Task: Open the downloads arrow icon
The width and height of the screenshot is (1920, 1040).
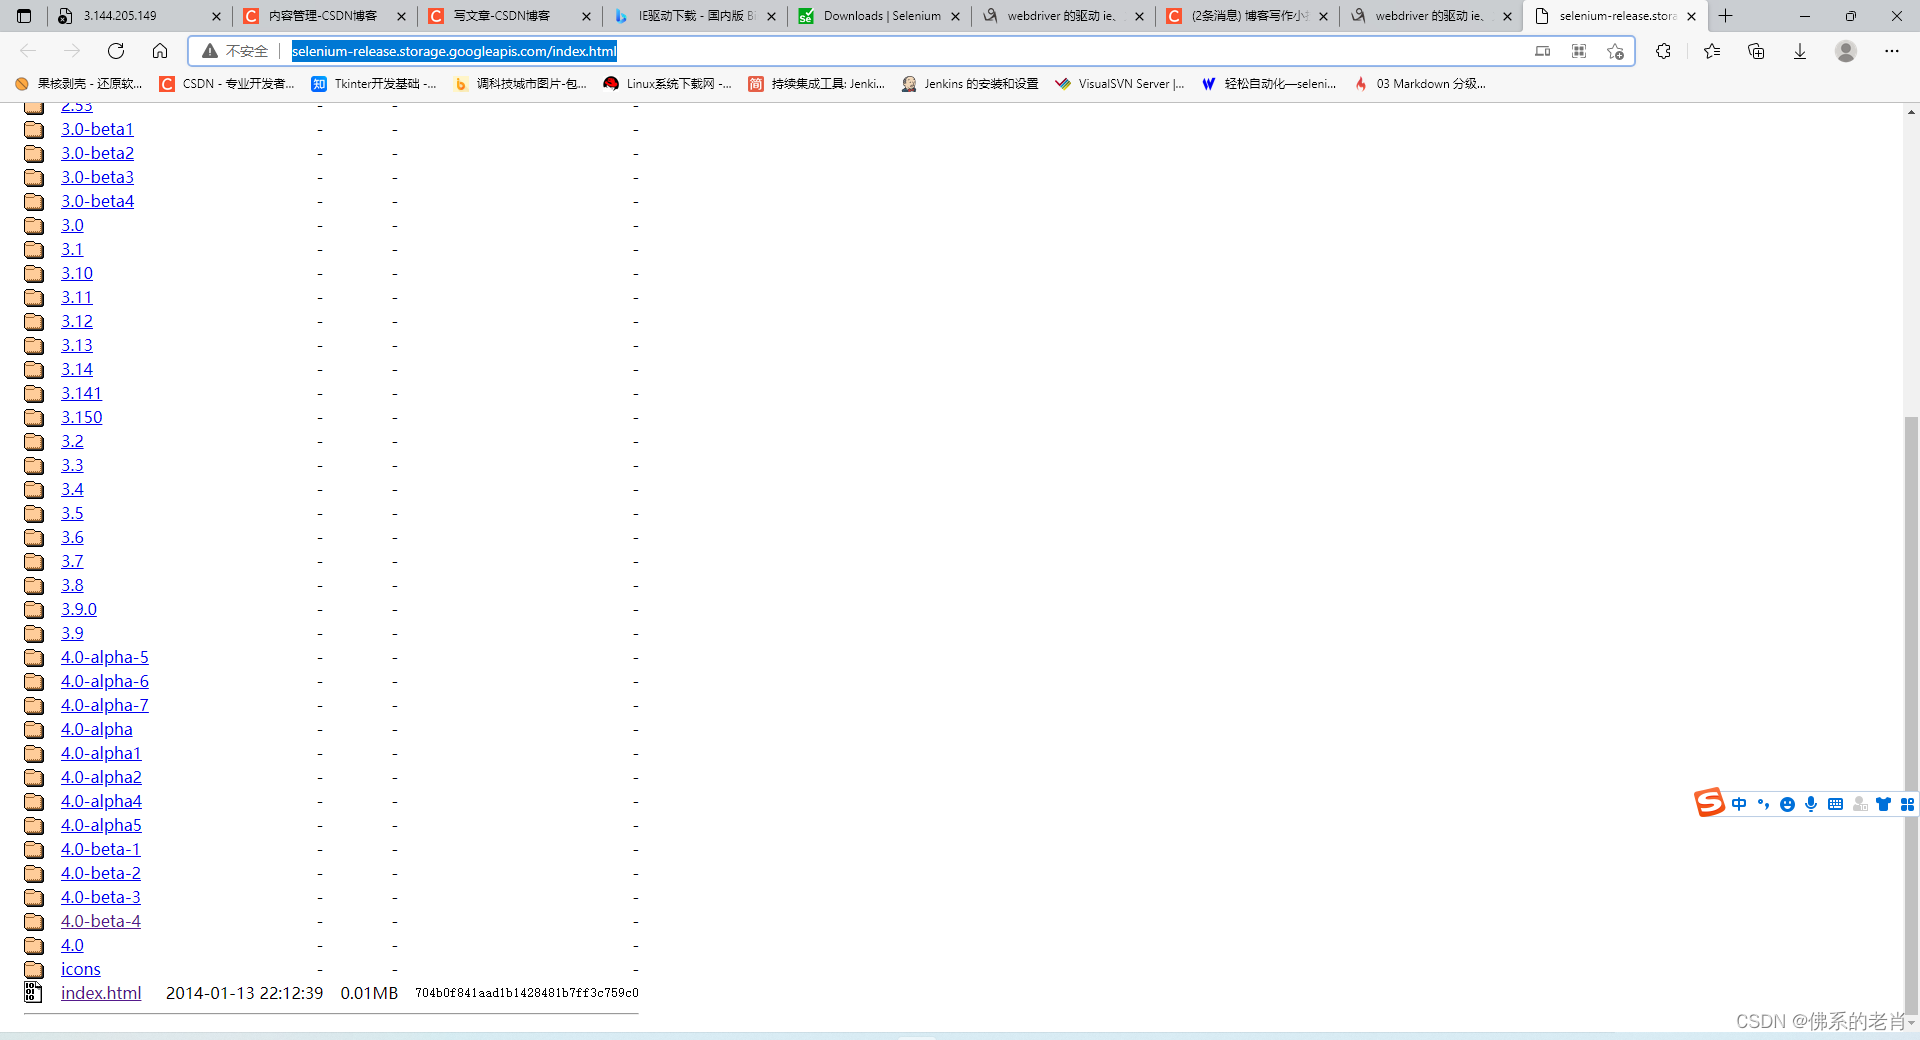Action: 1800,51
